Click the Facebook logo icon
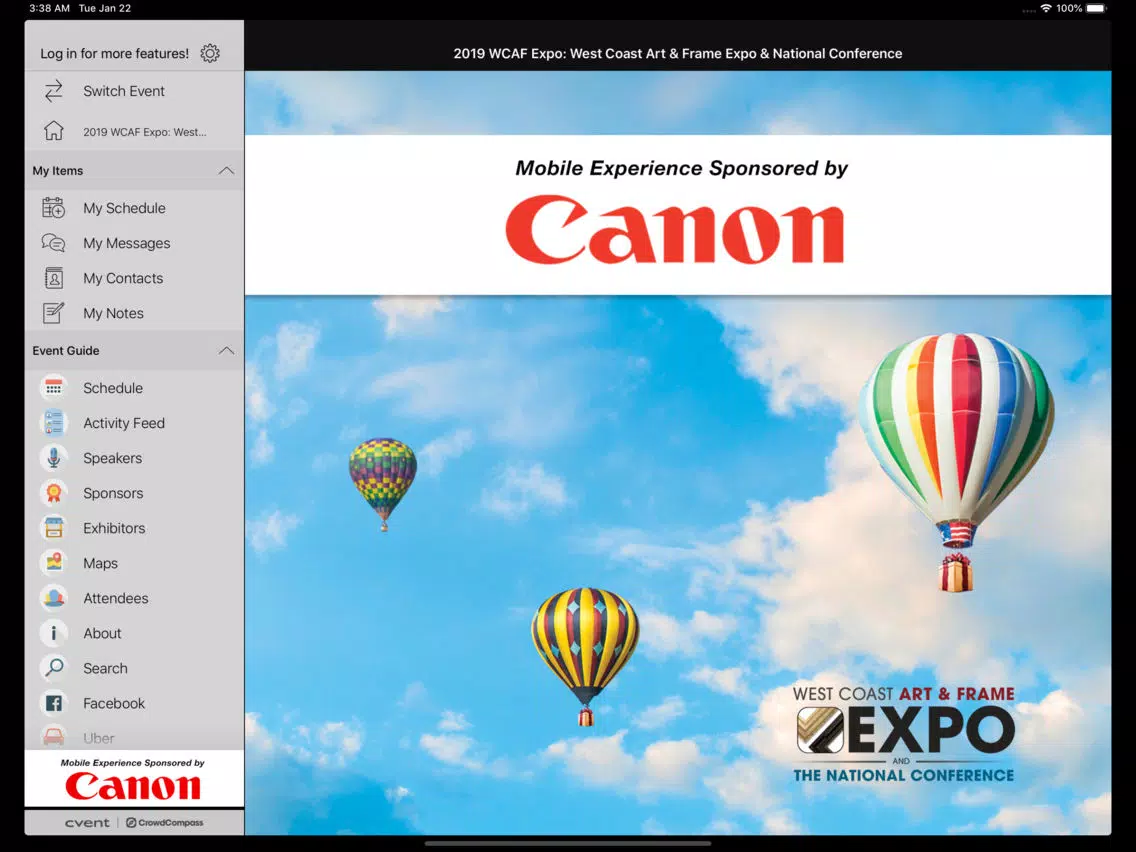Viewport: 1136px width, 852px height. [x=54, y=703]
